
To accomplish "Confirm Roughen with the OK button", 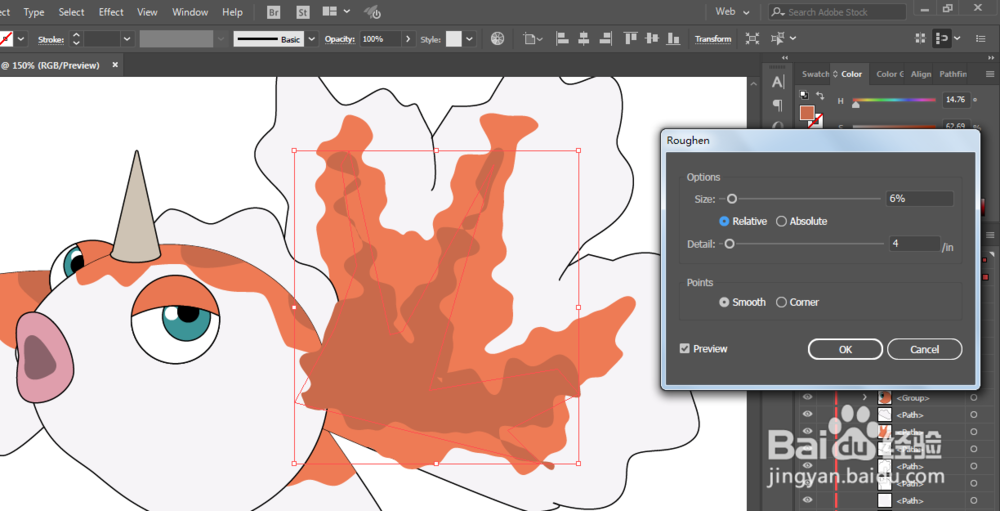I will coord(845,349).
